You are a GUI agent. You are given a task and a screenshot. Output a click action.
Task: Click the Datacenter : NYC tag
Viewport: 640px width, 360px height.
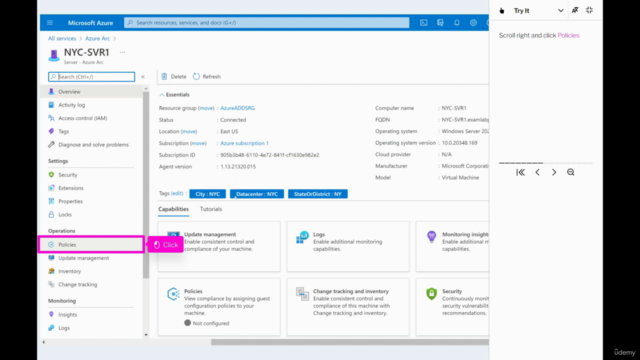tap(257, 194)
